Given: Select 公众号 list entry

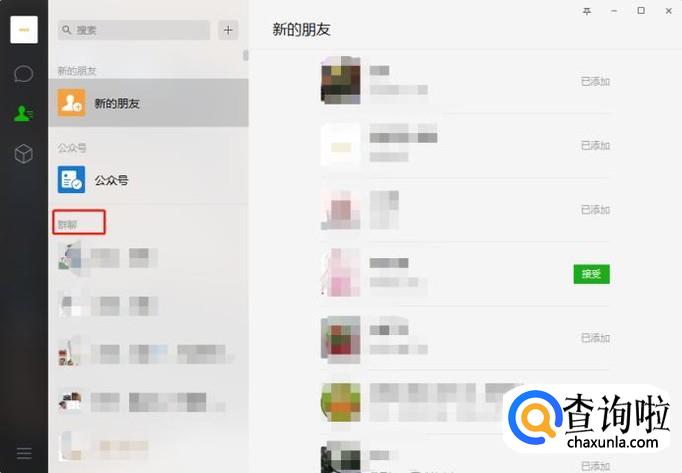Looking at the screenshot, I should point(148,179).
